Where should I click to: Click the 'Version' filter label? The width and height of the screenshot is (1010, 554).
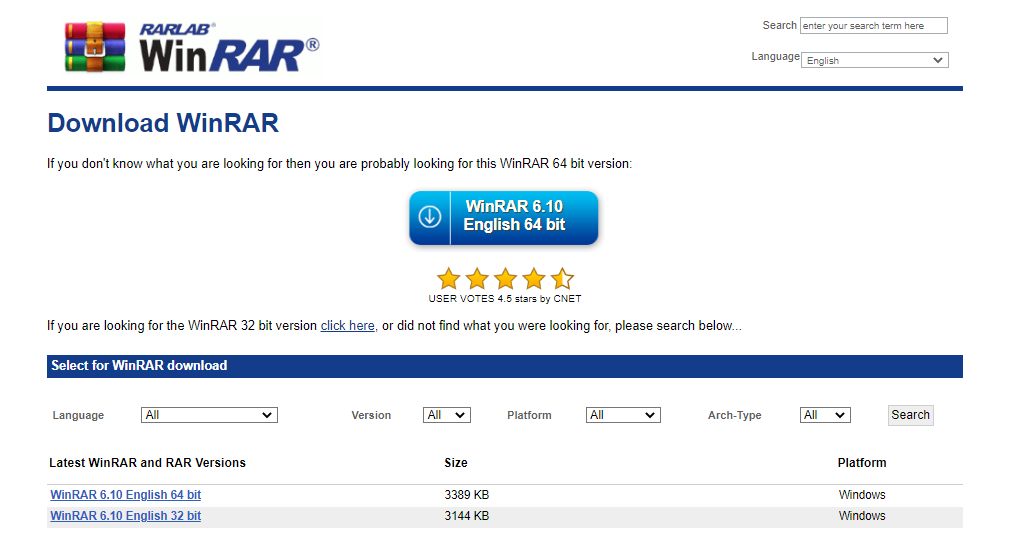pos(371,416)
